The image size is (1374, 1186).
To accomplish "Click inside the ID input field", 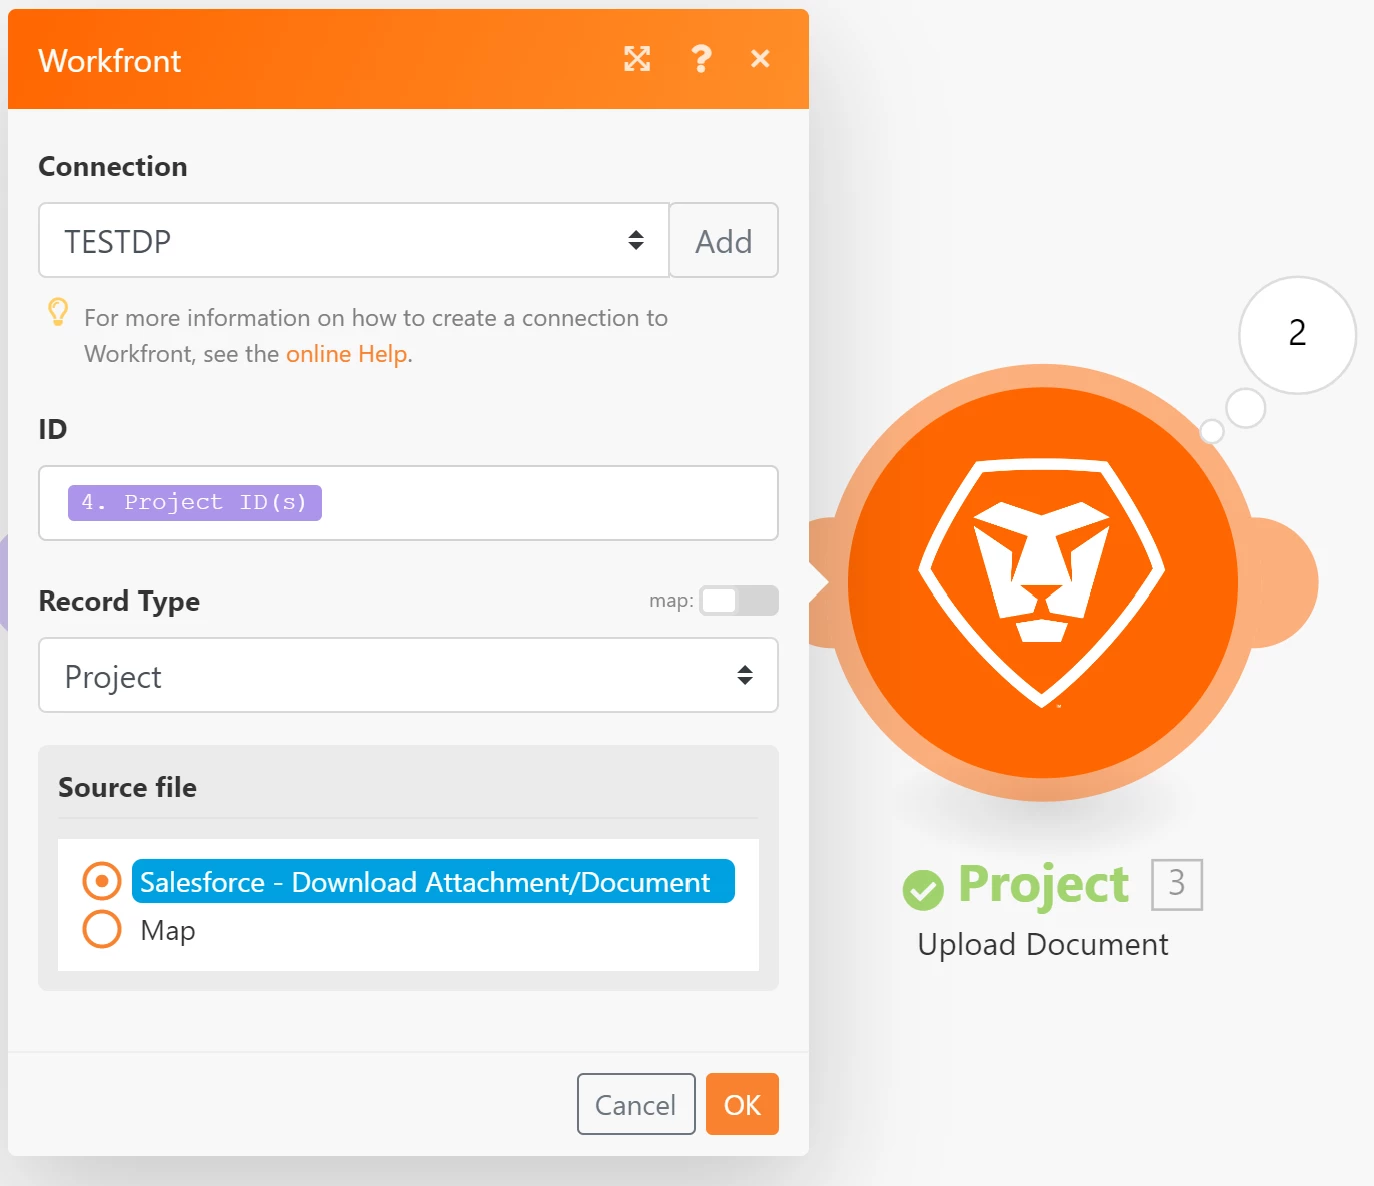I will (408, 503).
